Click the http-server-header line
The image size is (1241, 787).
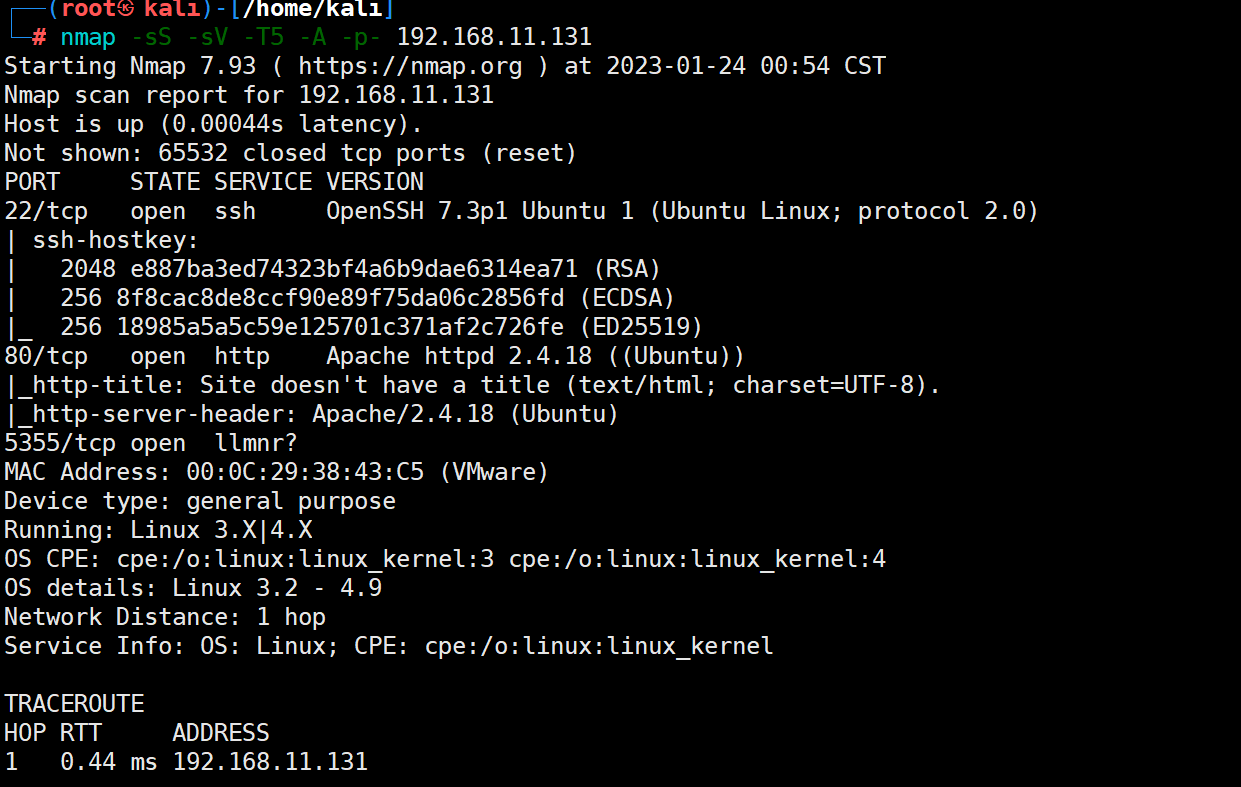pos(311,415)
